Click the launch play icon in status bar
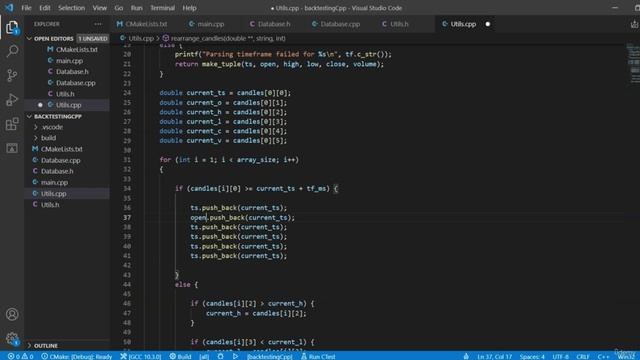 coord(236,356)
